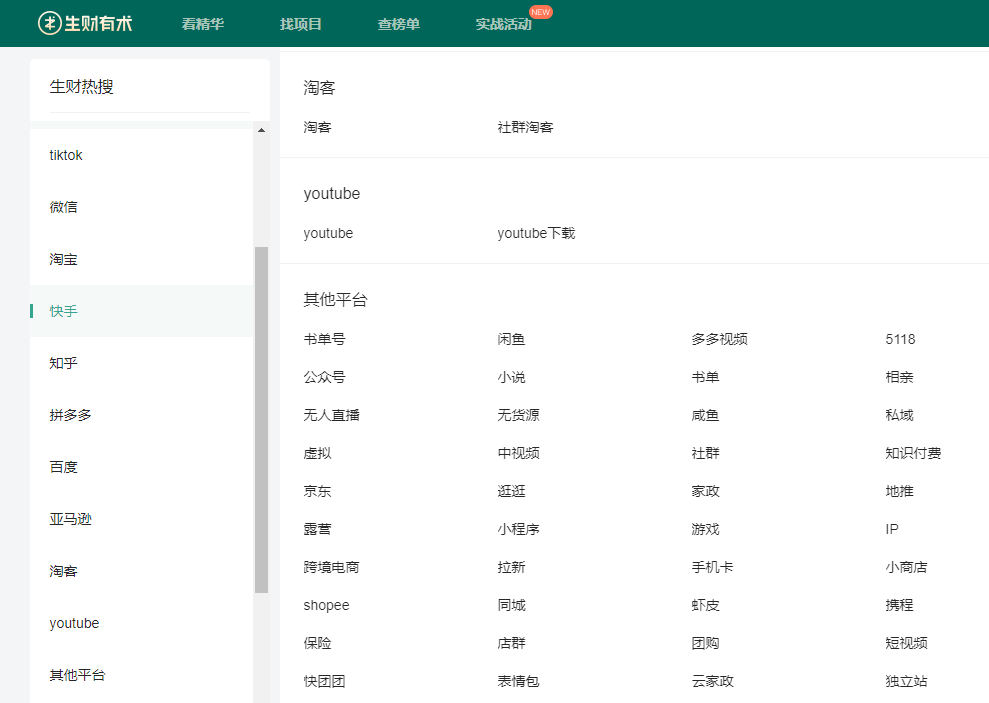Select 拼多多 in the sidebar
Image resolution: width=989 pixels, height=703 pixels.
click(x=142, y=415)
